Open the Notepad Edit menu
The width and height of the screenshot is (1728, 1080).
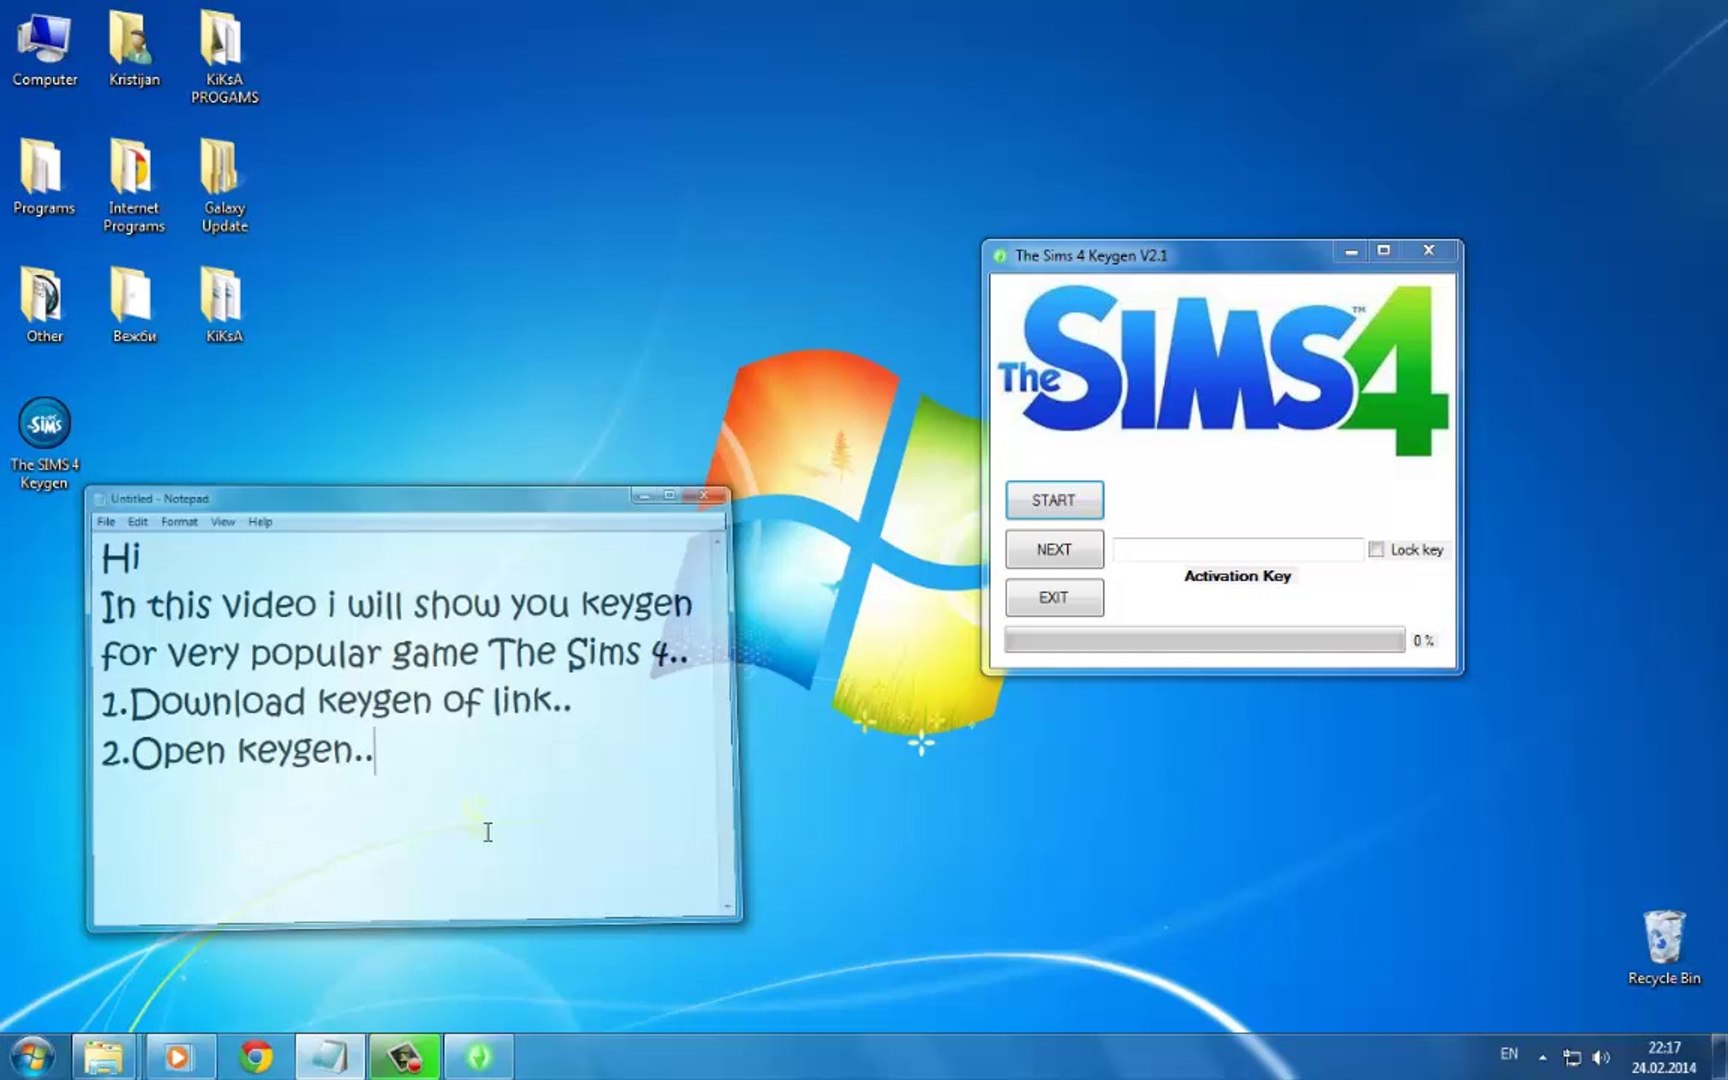pyautogui.click(x=138, y=522)
